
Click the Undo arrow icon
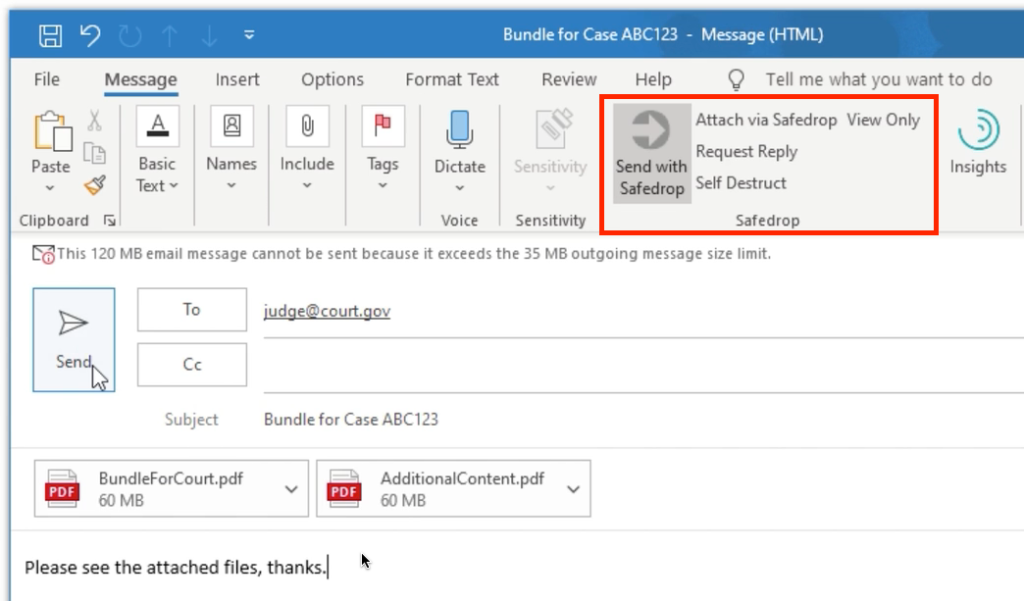90,36
